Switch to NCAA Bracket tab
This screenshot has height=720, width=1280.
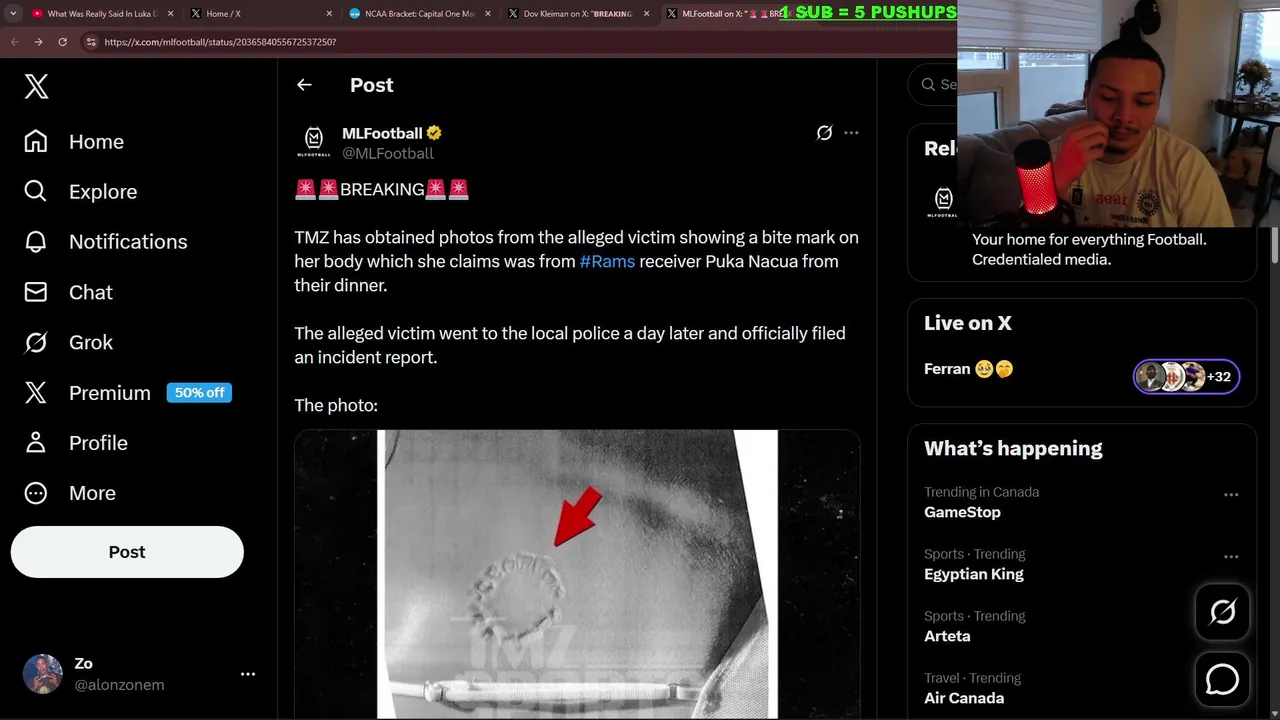point(419,14)
